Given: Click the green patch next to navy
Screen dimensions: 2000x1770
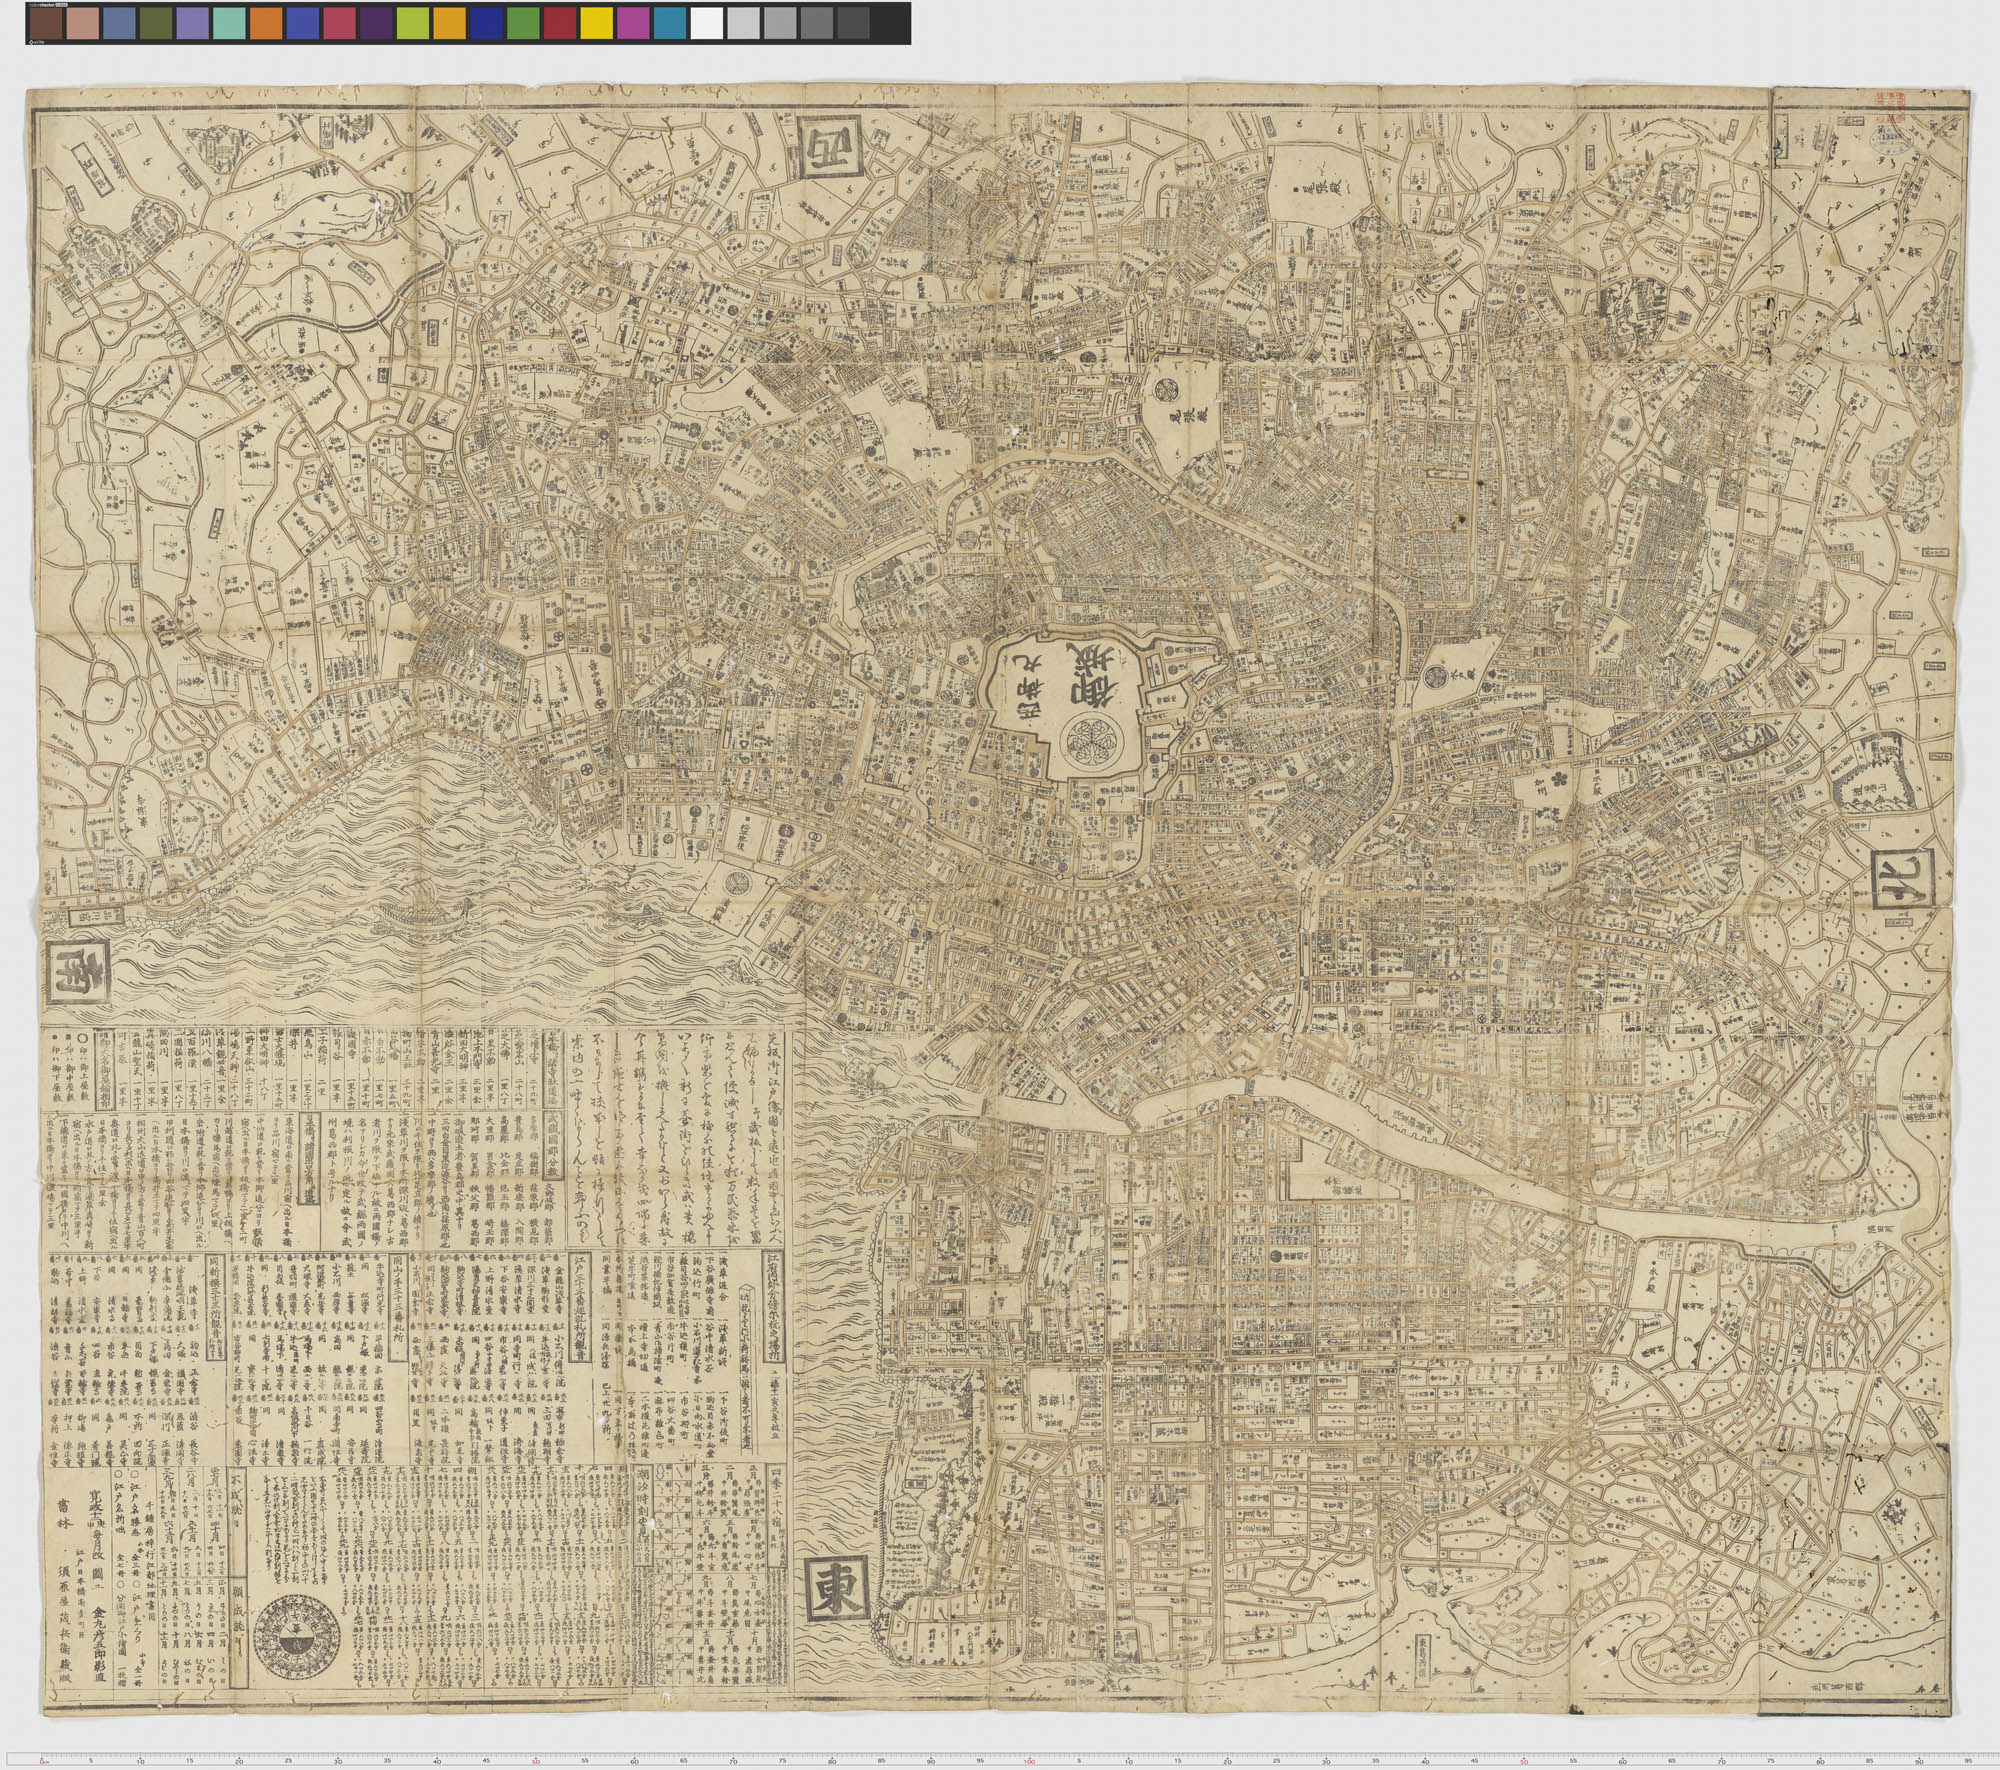Looking at the screenshot, I should (524, 24).
